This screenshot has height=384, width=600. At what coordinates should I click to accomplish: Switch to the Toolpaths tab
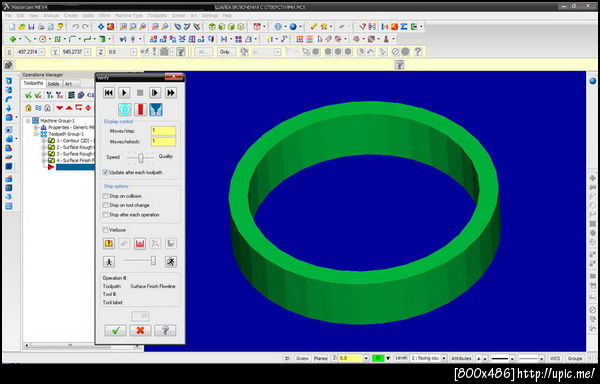pyautogui.click(x=33, y=83)
